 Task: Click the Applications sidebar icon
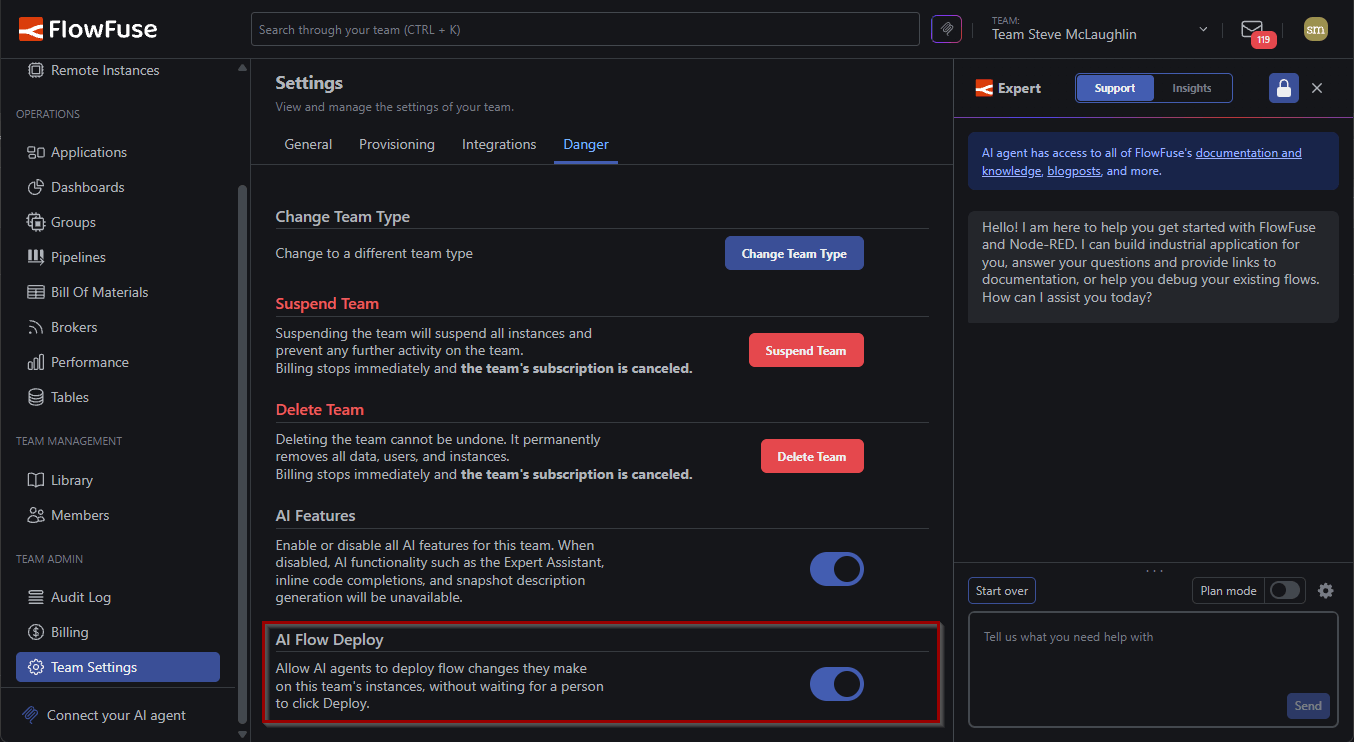tap(36, 152)
